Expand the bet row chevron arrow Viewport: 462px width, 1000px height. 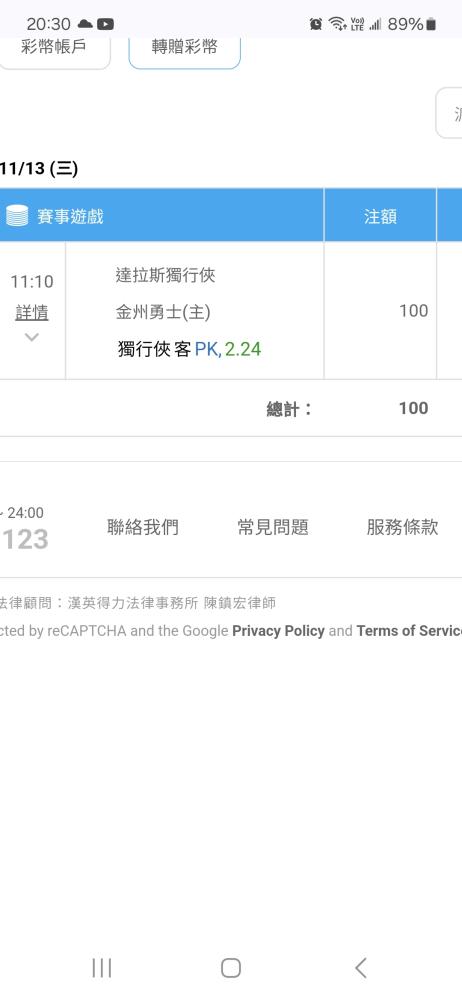[32, 337]
